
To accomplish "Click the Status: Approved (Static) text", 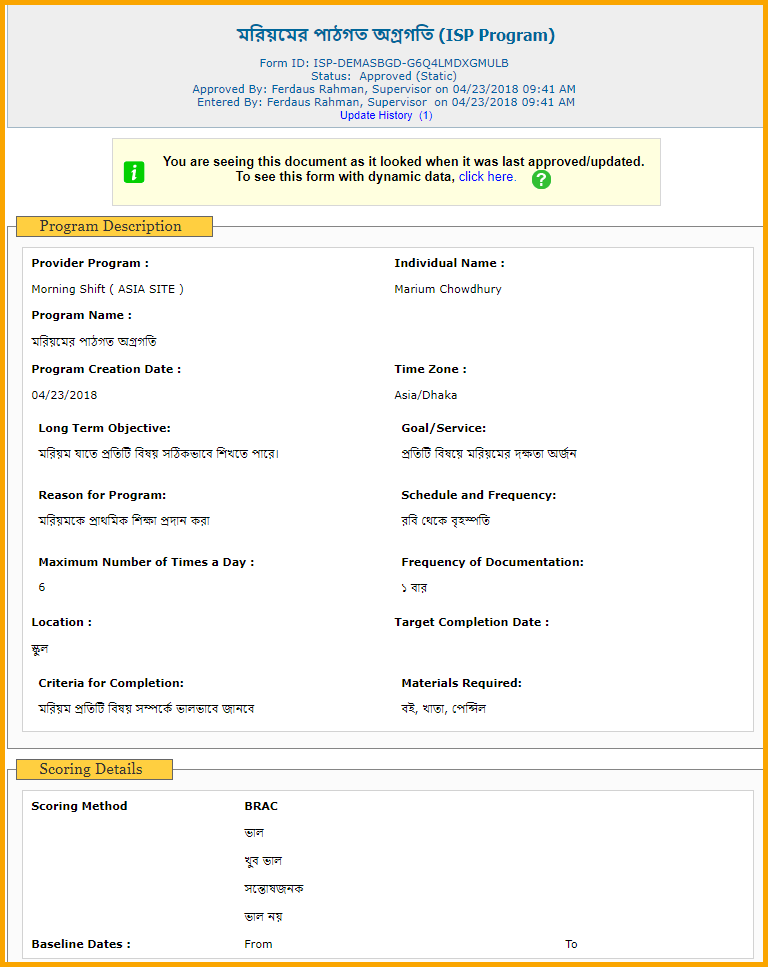I will (384, 76).
